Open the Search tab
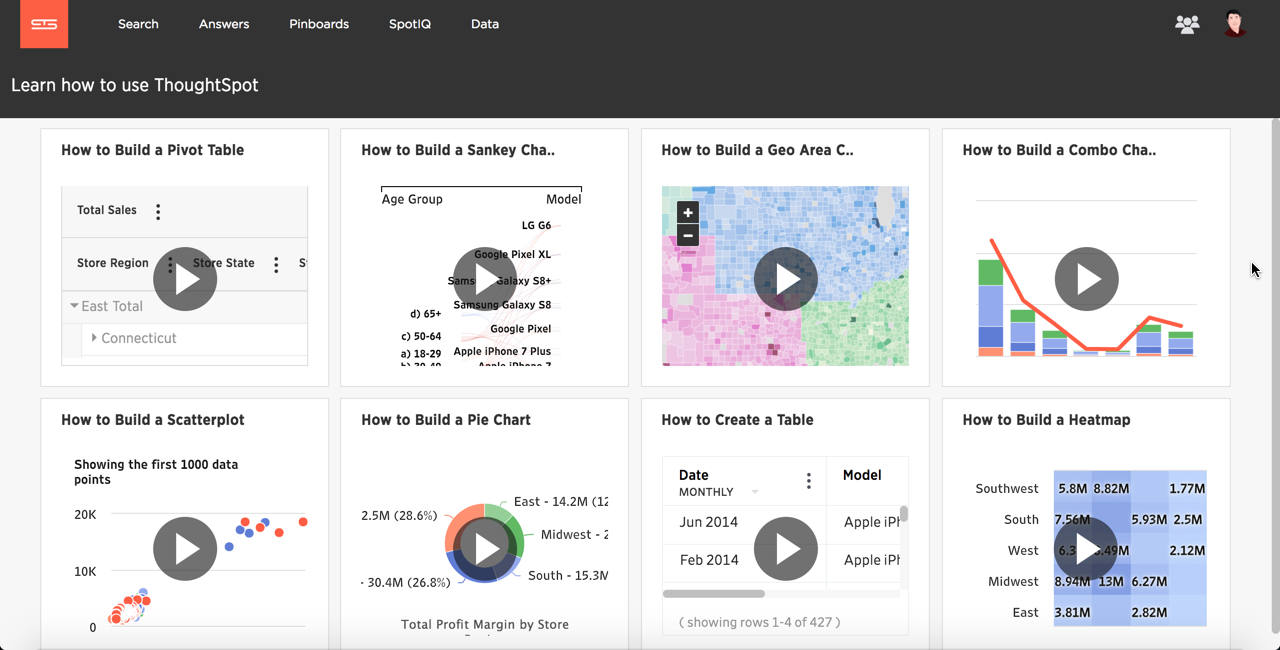 point(138,24)
